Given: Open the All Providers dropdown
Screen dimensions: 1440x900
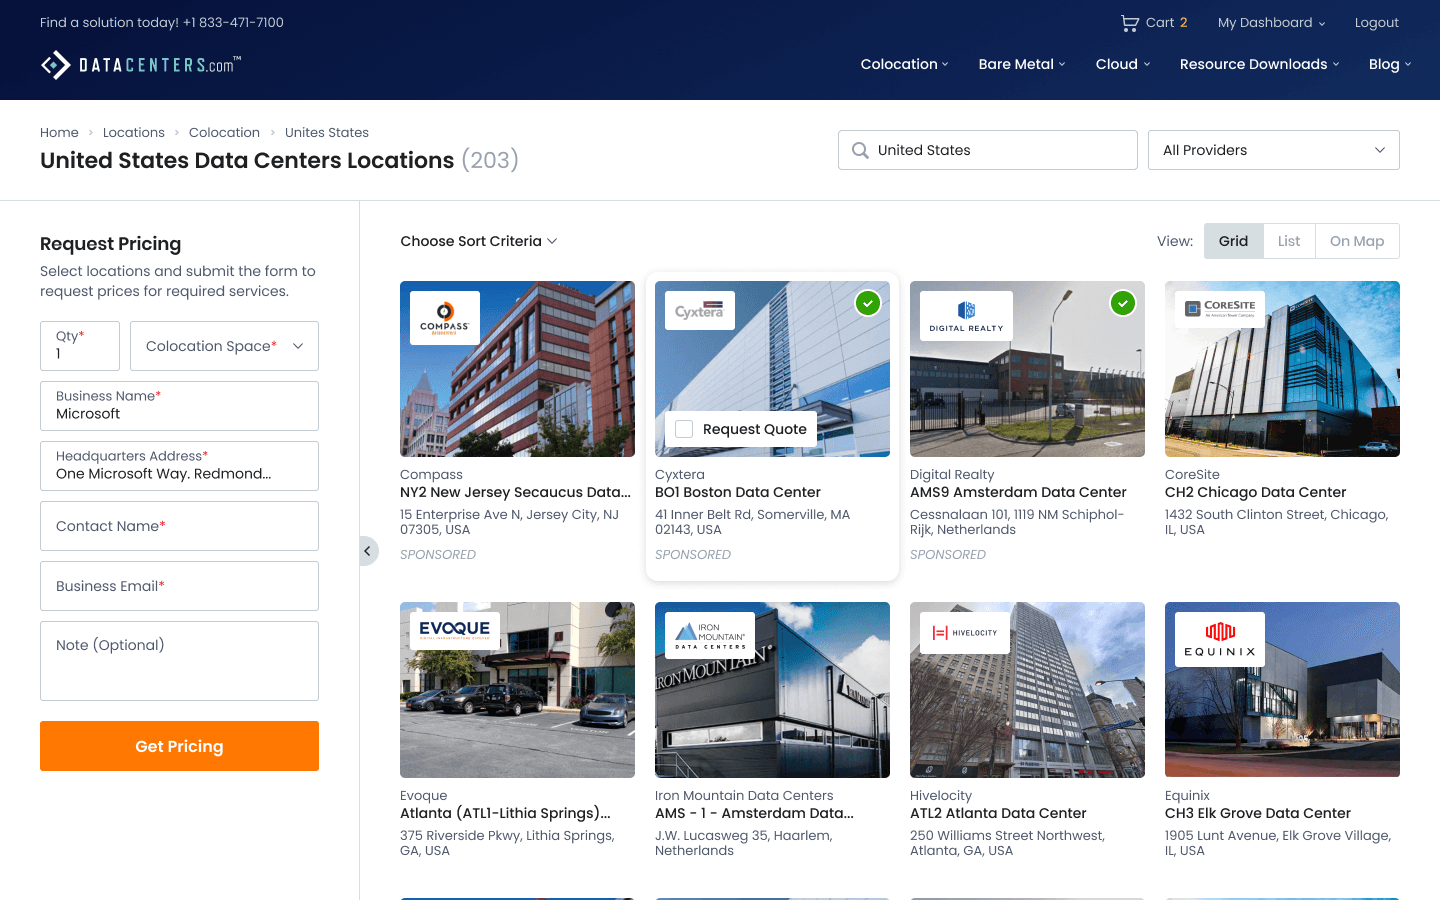Looking at the screenshot, I should (1274, 150).
